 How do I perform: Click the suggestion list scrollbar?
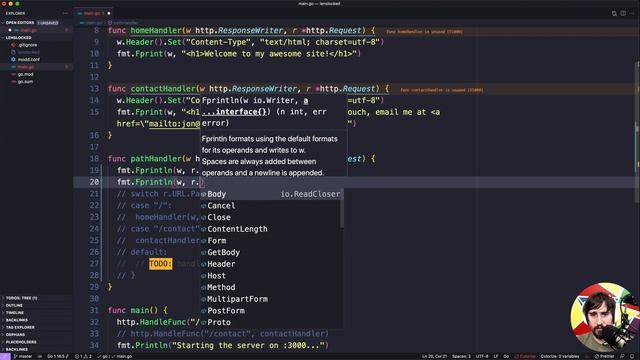(342, 208)
